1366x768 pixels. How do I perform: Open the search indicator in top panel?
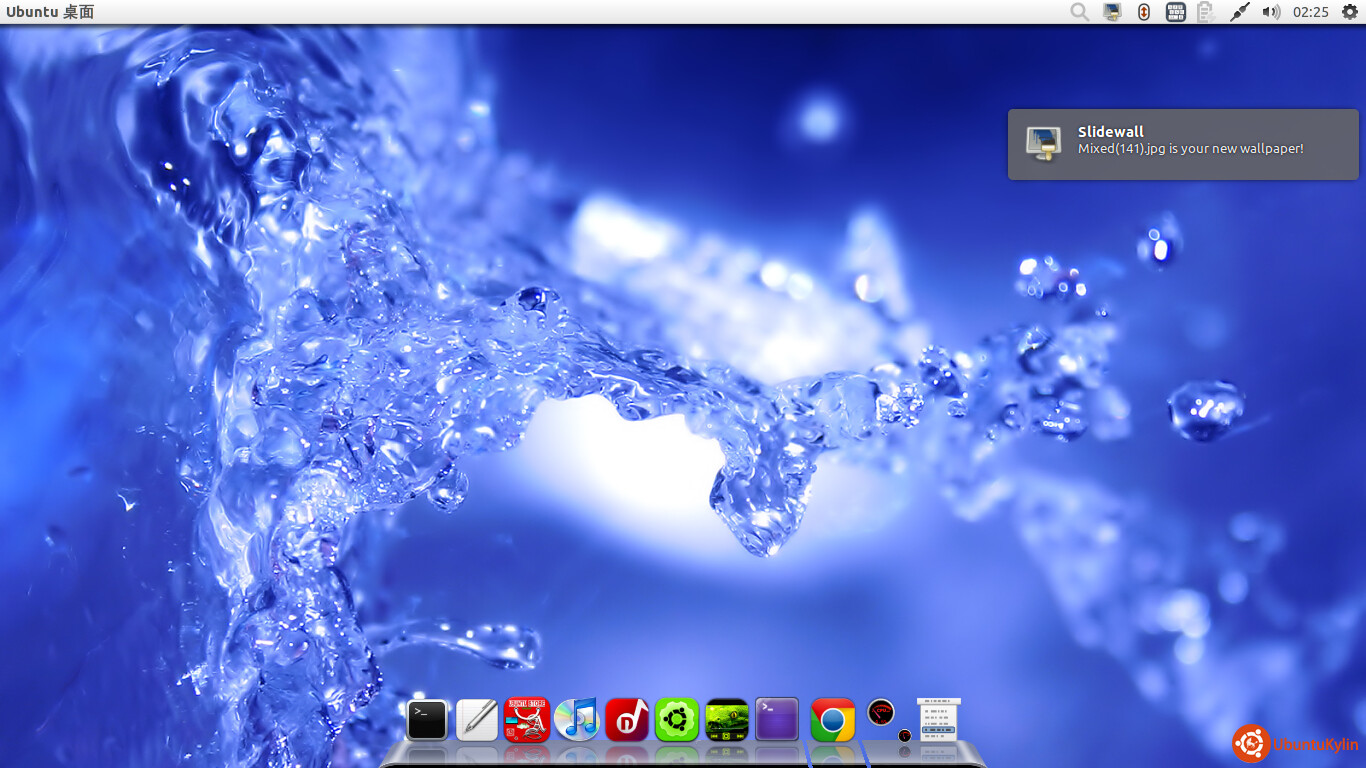click(1080, 12)
